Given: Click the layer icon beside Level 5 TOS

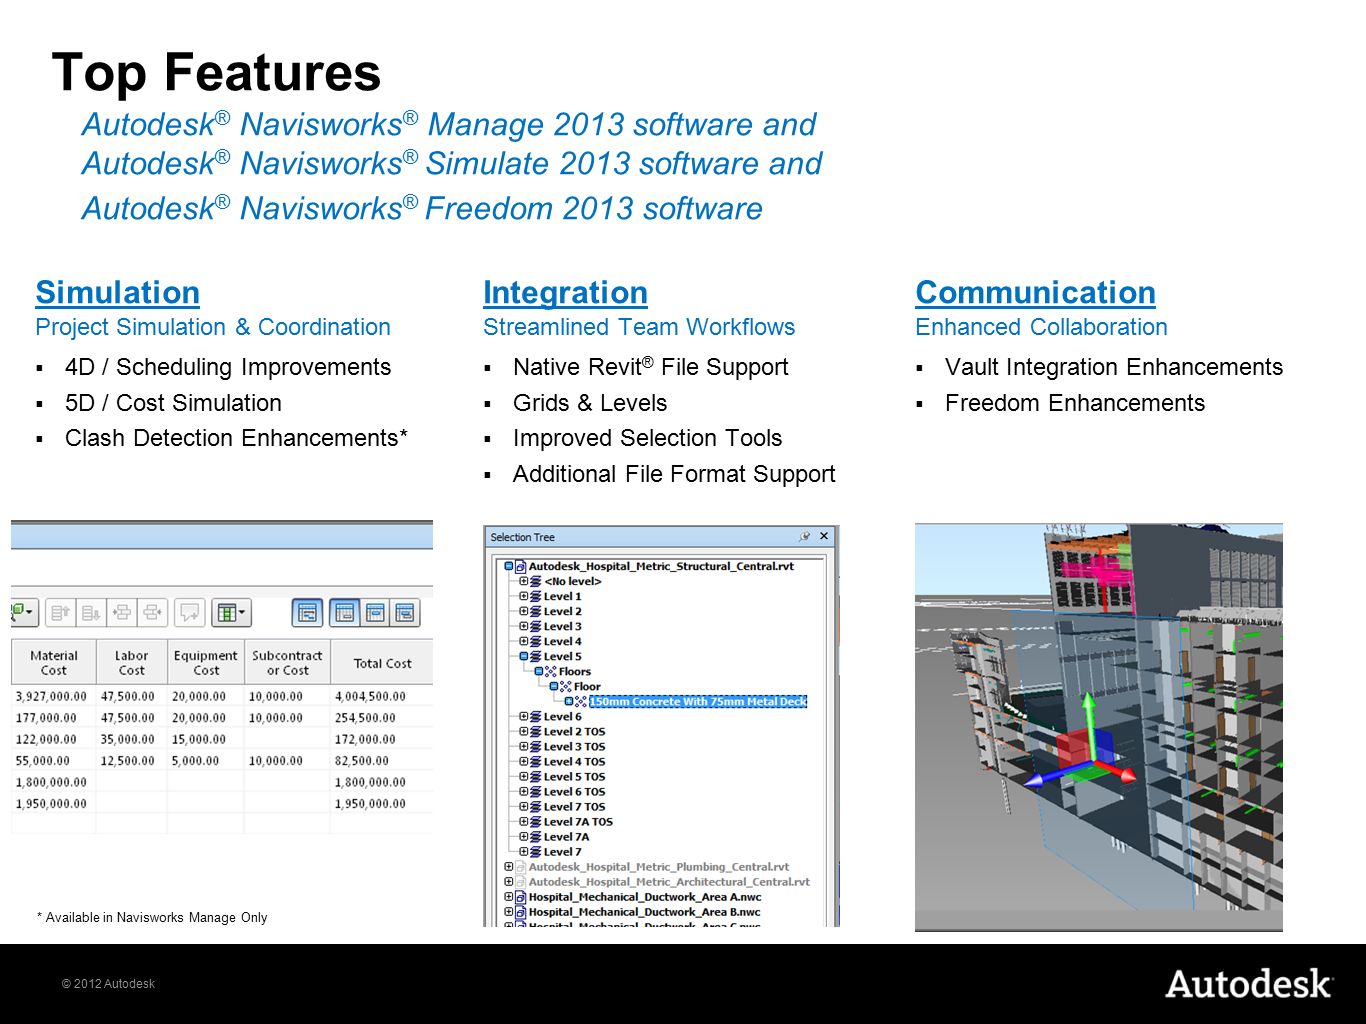Looking at the screenshot, I should 535,776.
